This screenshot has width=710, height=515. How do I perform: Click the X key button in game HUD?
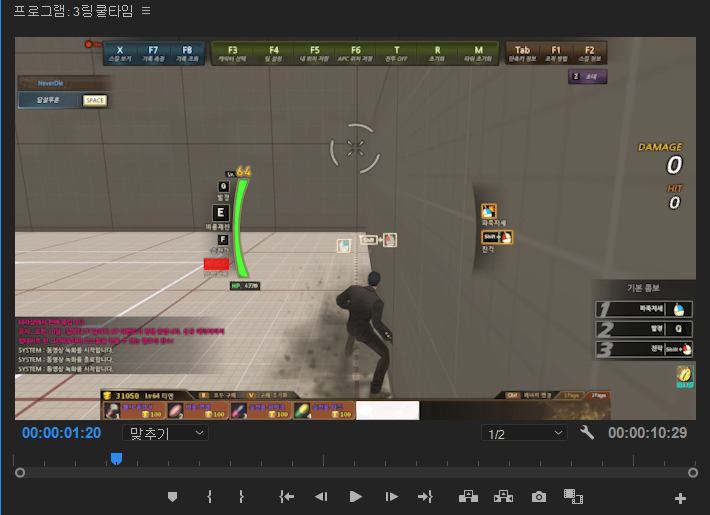point(120,53)
